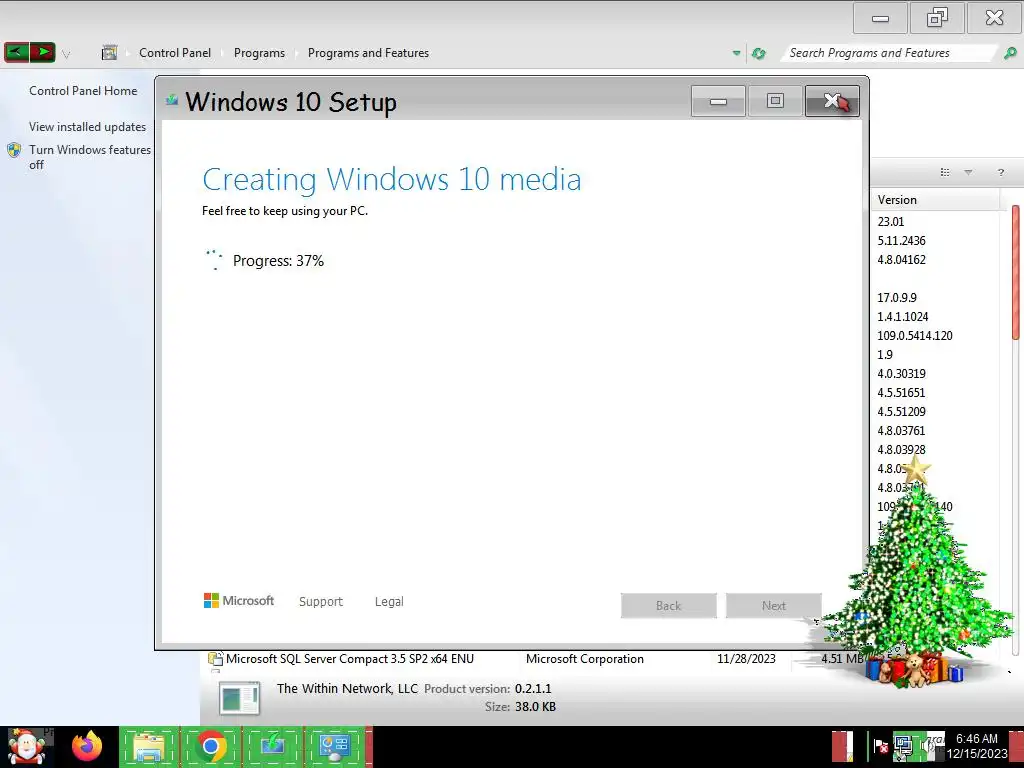Select version 109.0.5414.120 entry
Screen dimensions: 1024x768
(x=915, y=335)
